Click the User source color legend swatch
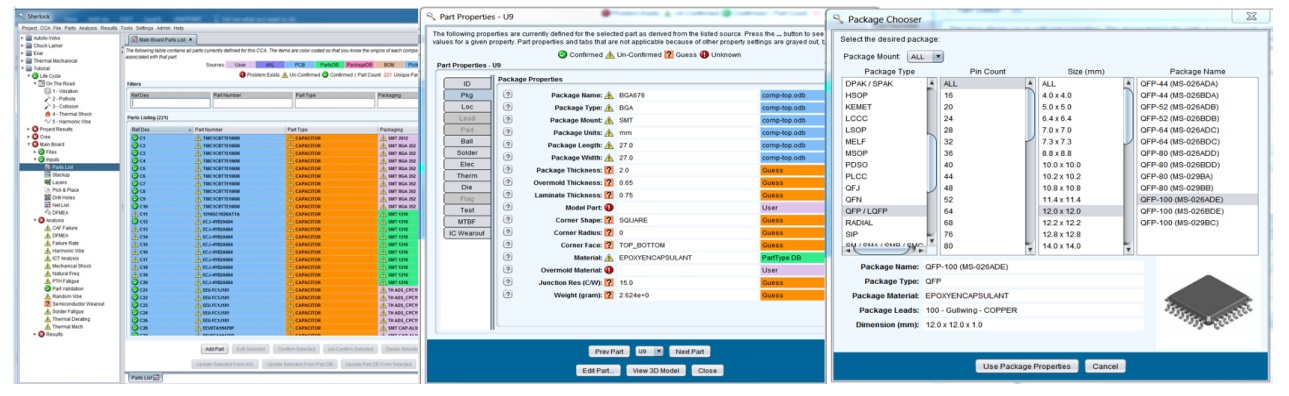The width and height of the screenshot is (1289, 396). 241,64
